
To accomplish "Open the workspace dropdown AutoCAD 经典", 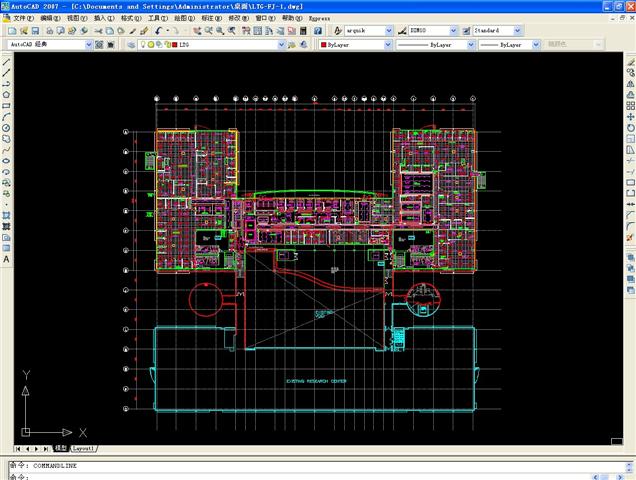I will [89, 45].
